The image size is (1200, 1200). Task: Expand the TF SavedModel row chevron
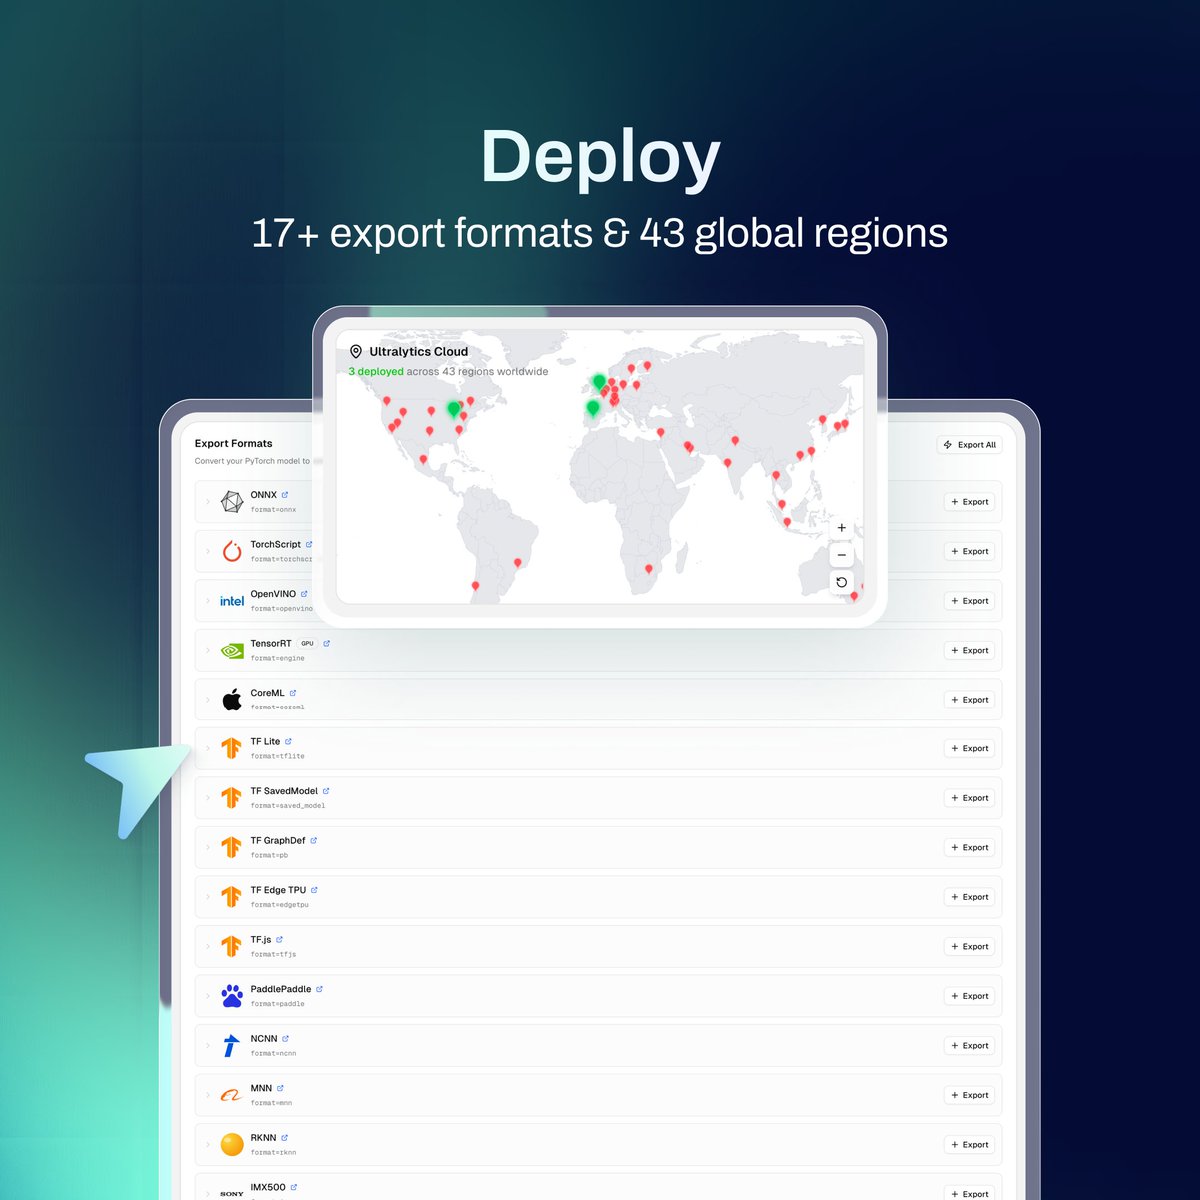(208, 798)
